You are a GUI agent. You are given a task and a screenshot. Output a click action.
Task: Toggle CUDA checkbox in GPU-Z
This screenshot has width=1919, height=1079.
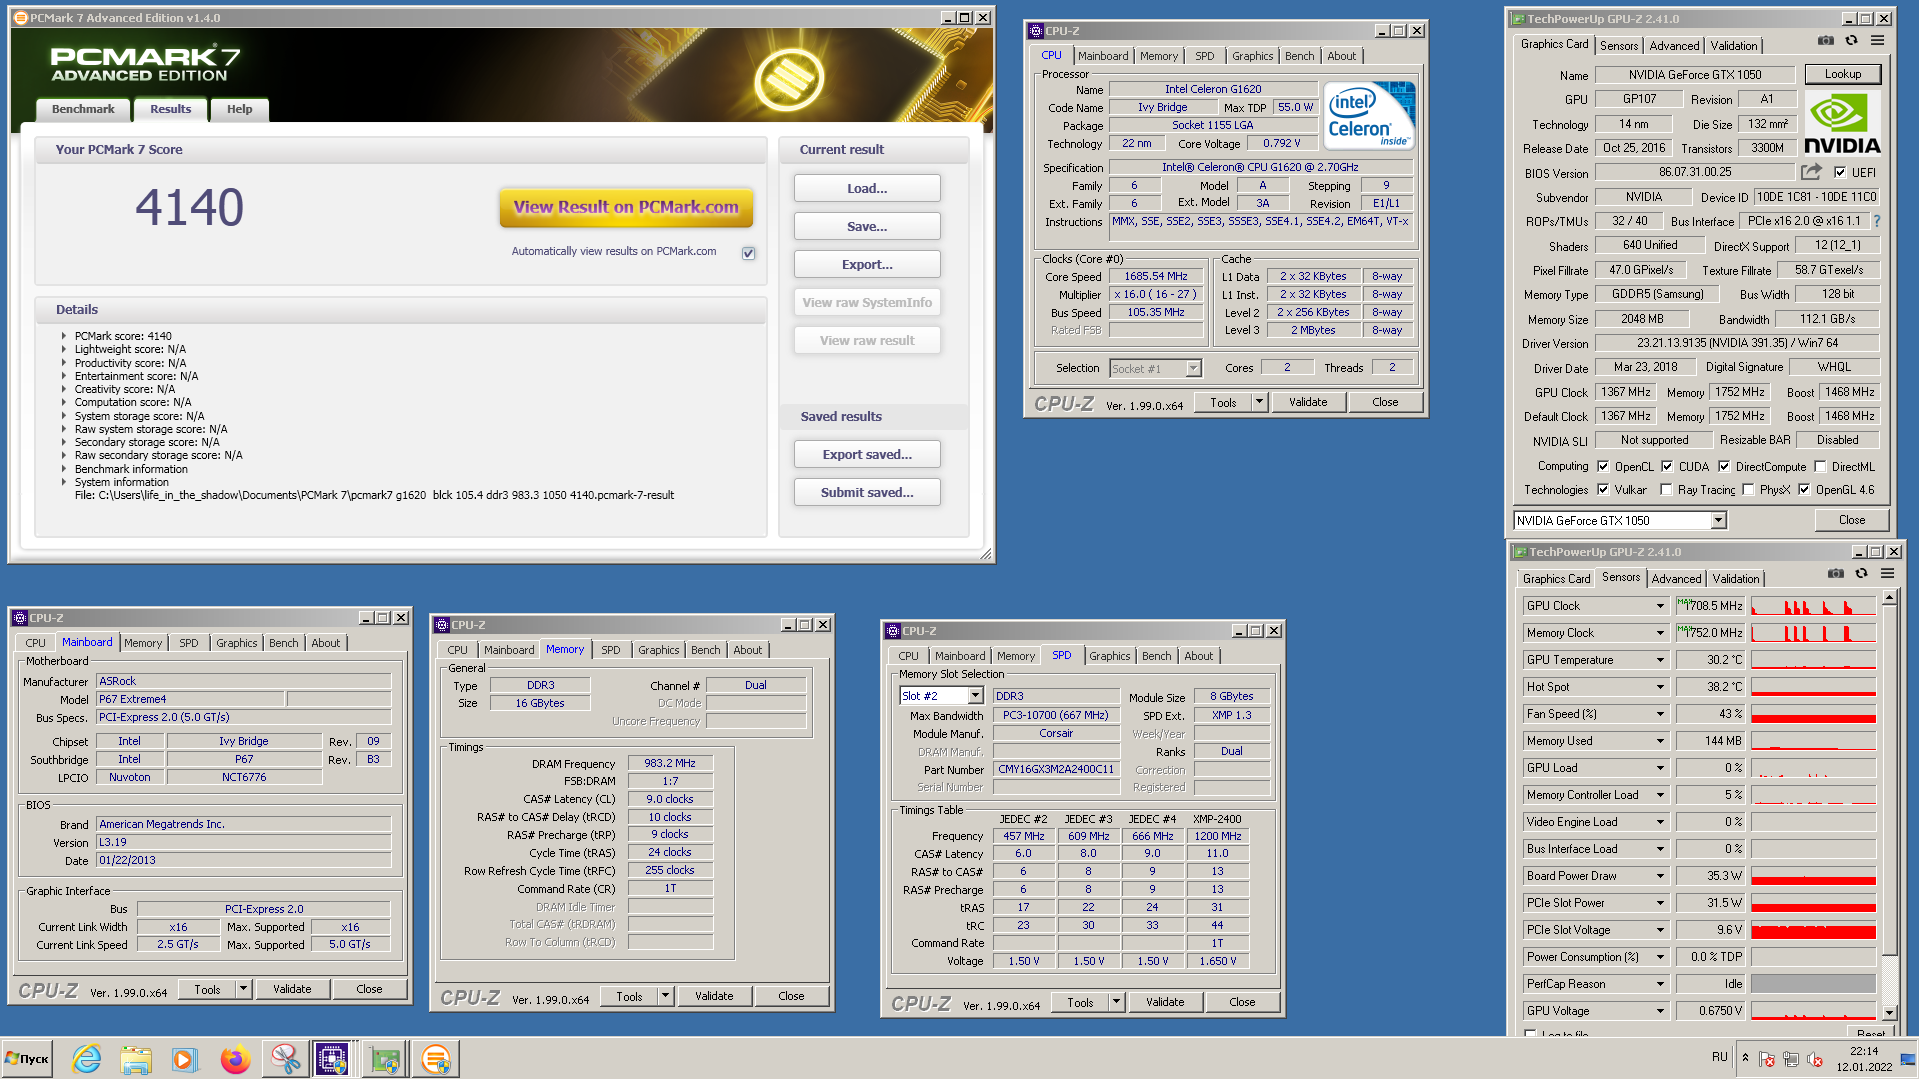[x=1667, y=466]
